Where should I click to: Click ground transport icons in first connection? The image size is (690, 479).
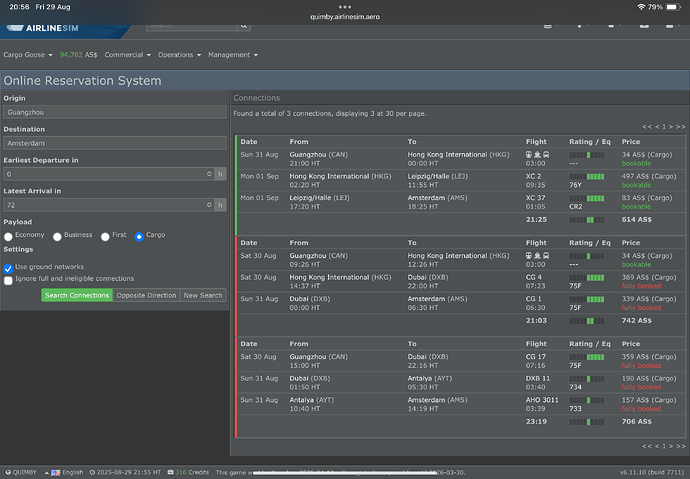pos(536,156)
